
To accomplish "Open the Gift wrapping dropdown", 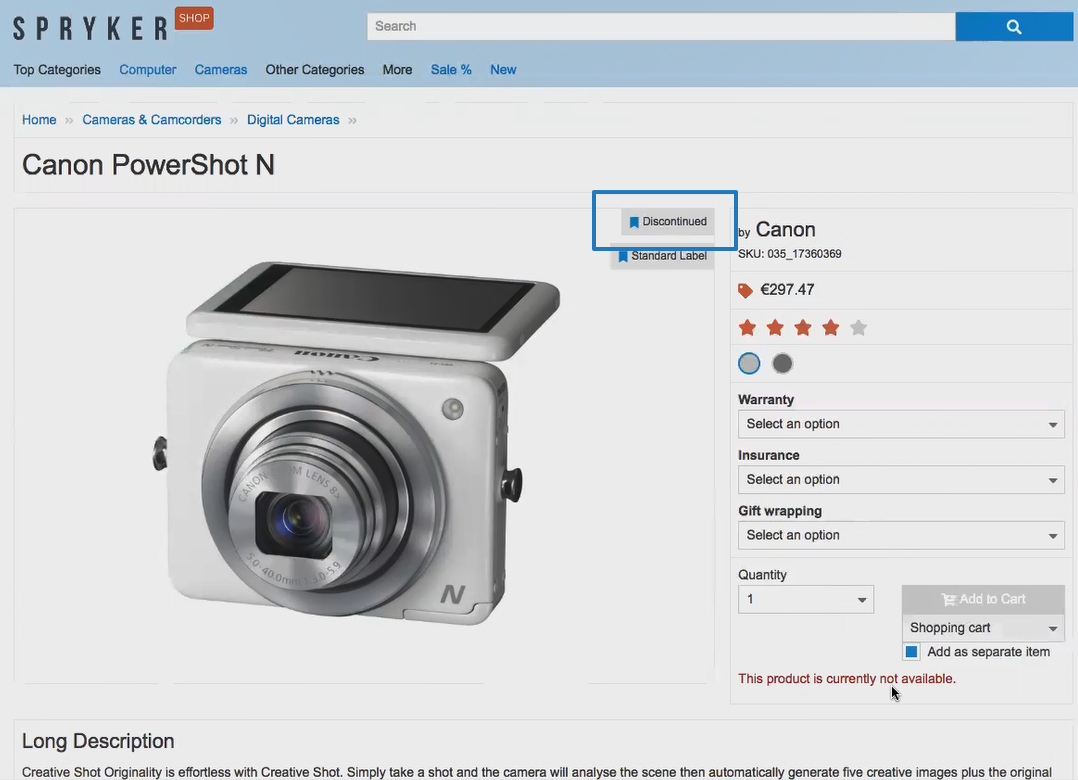I will pos(901,535).
